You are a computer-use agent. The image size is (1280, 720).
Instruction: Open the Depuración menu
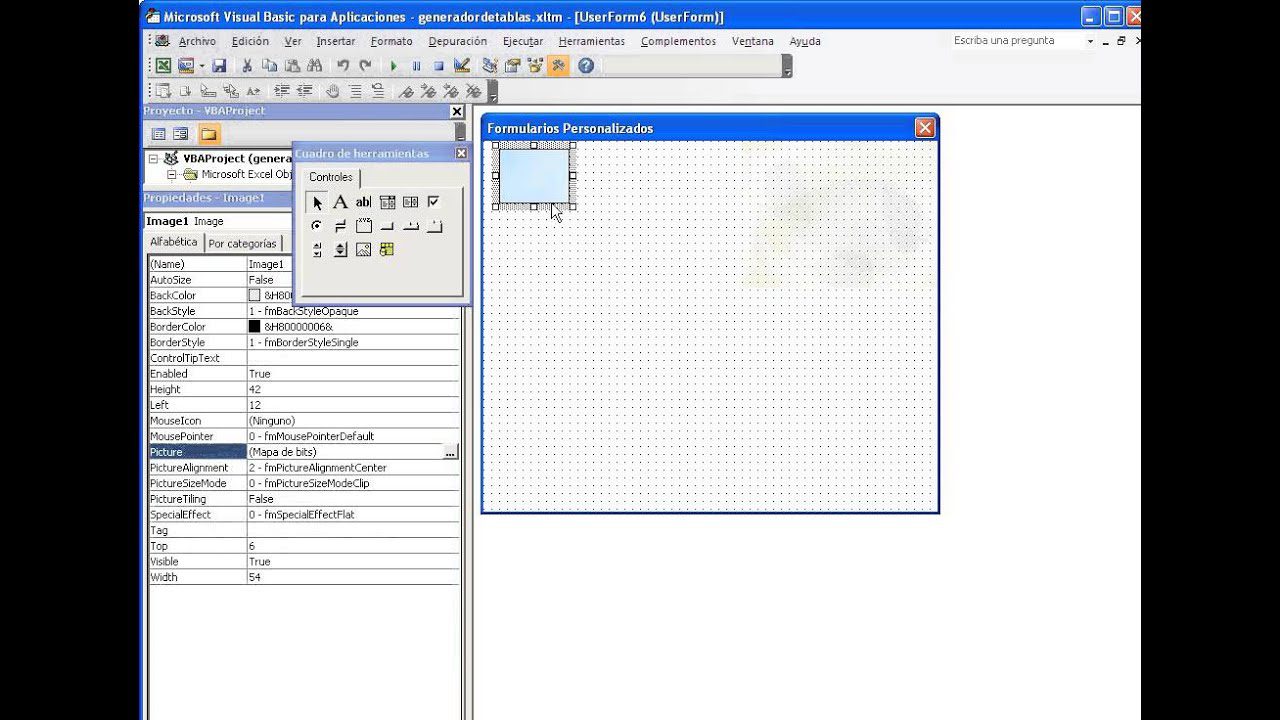tap(457, 41)
